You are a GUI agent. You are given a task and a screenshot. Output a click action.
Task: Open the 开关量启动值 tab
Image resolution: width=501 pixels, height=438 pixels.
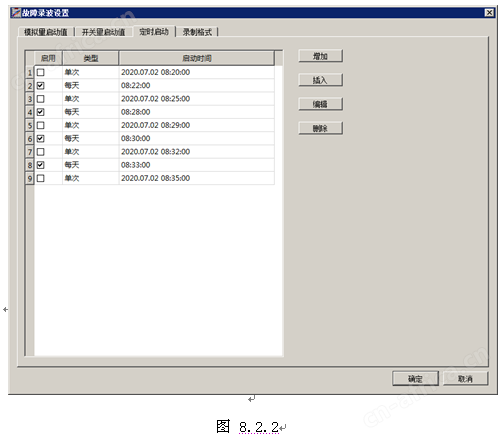click(103, 32)
